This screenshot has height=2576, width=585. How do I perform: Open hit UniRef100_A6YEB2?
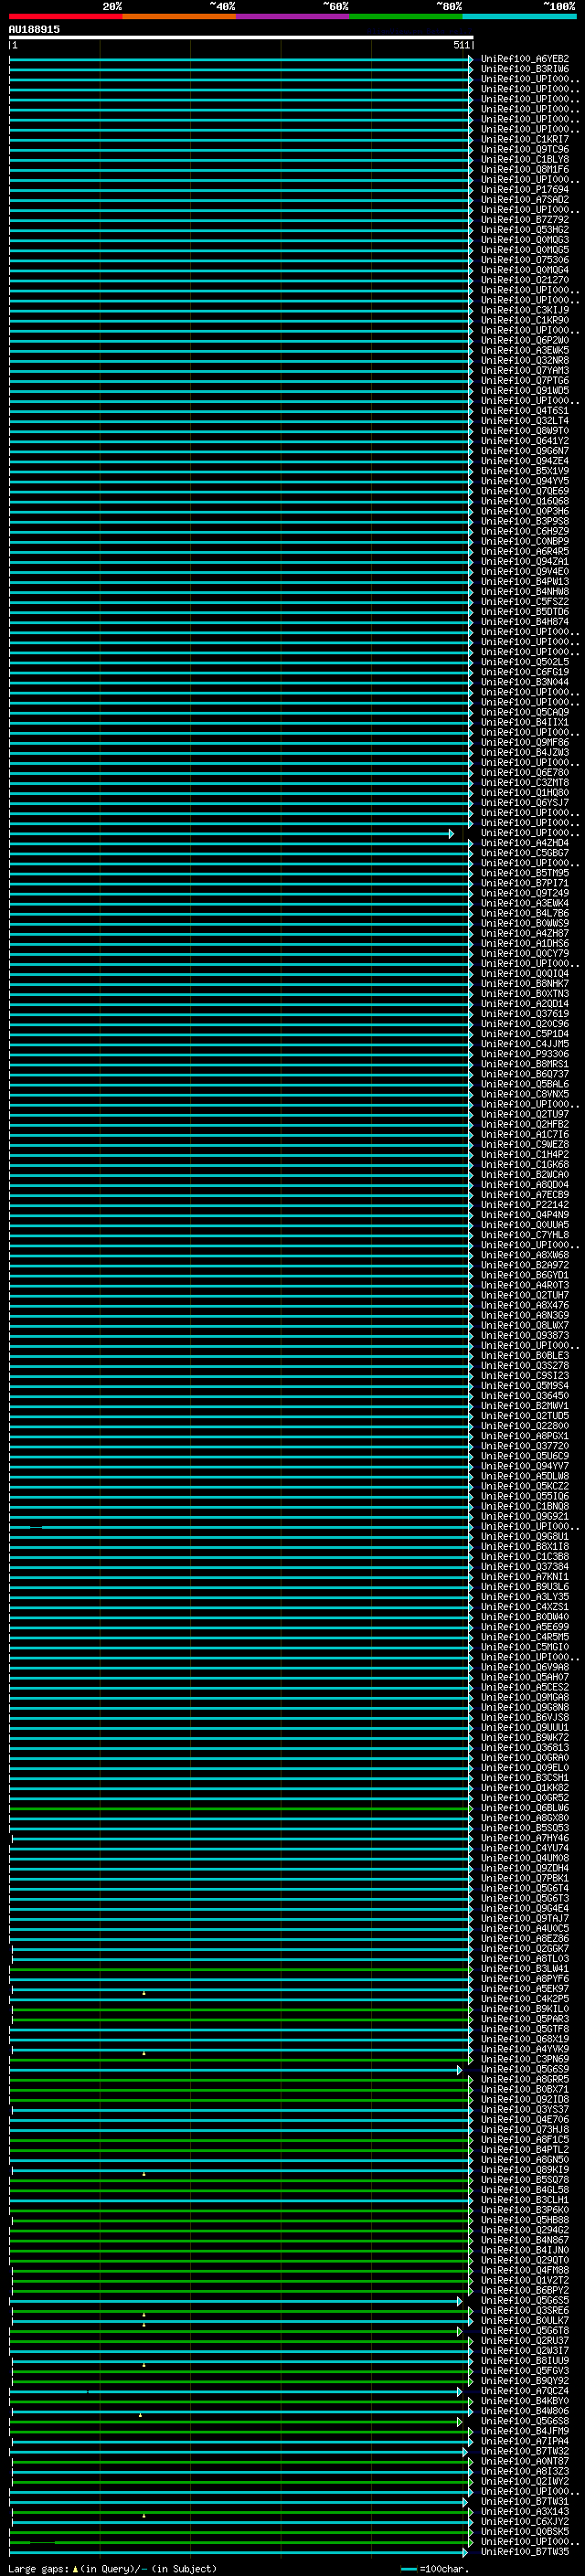pos(525,59)
